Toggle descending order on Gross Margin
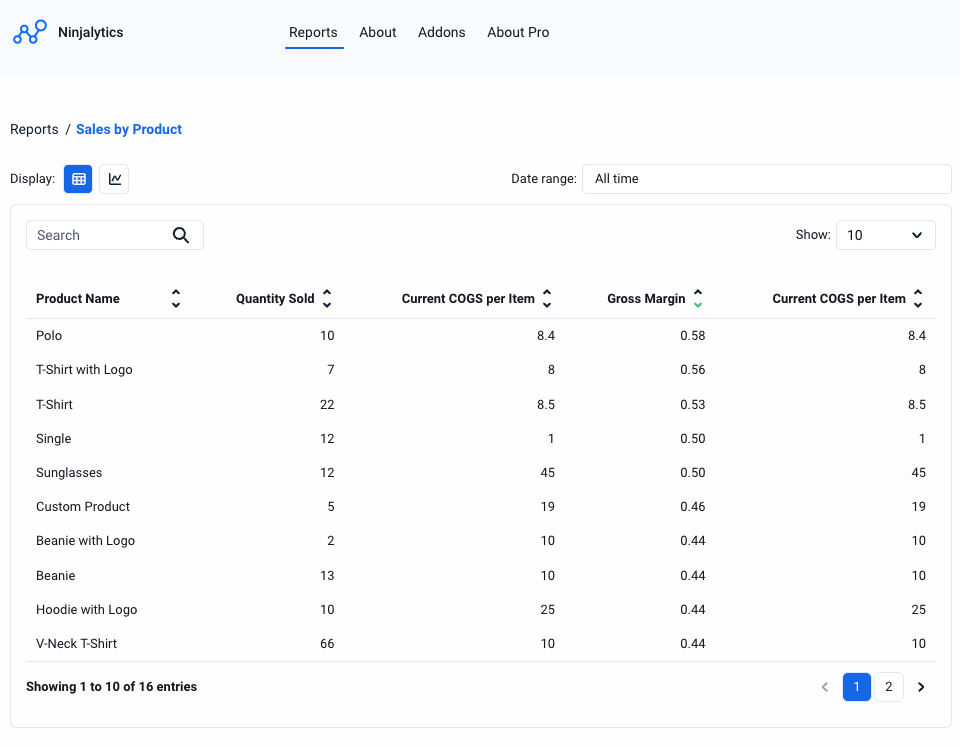This screenshot has width=960, height=747. (x=698, y=302)
